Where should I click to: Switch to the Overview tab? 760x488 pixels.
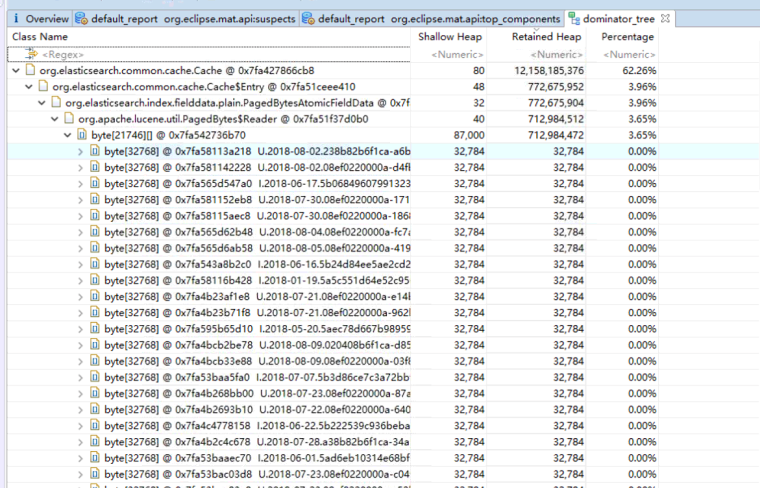pyautogui.click(x=41, y=19)
